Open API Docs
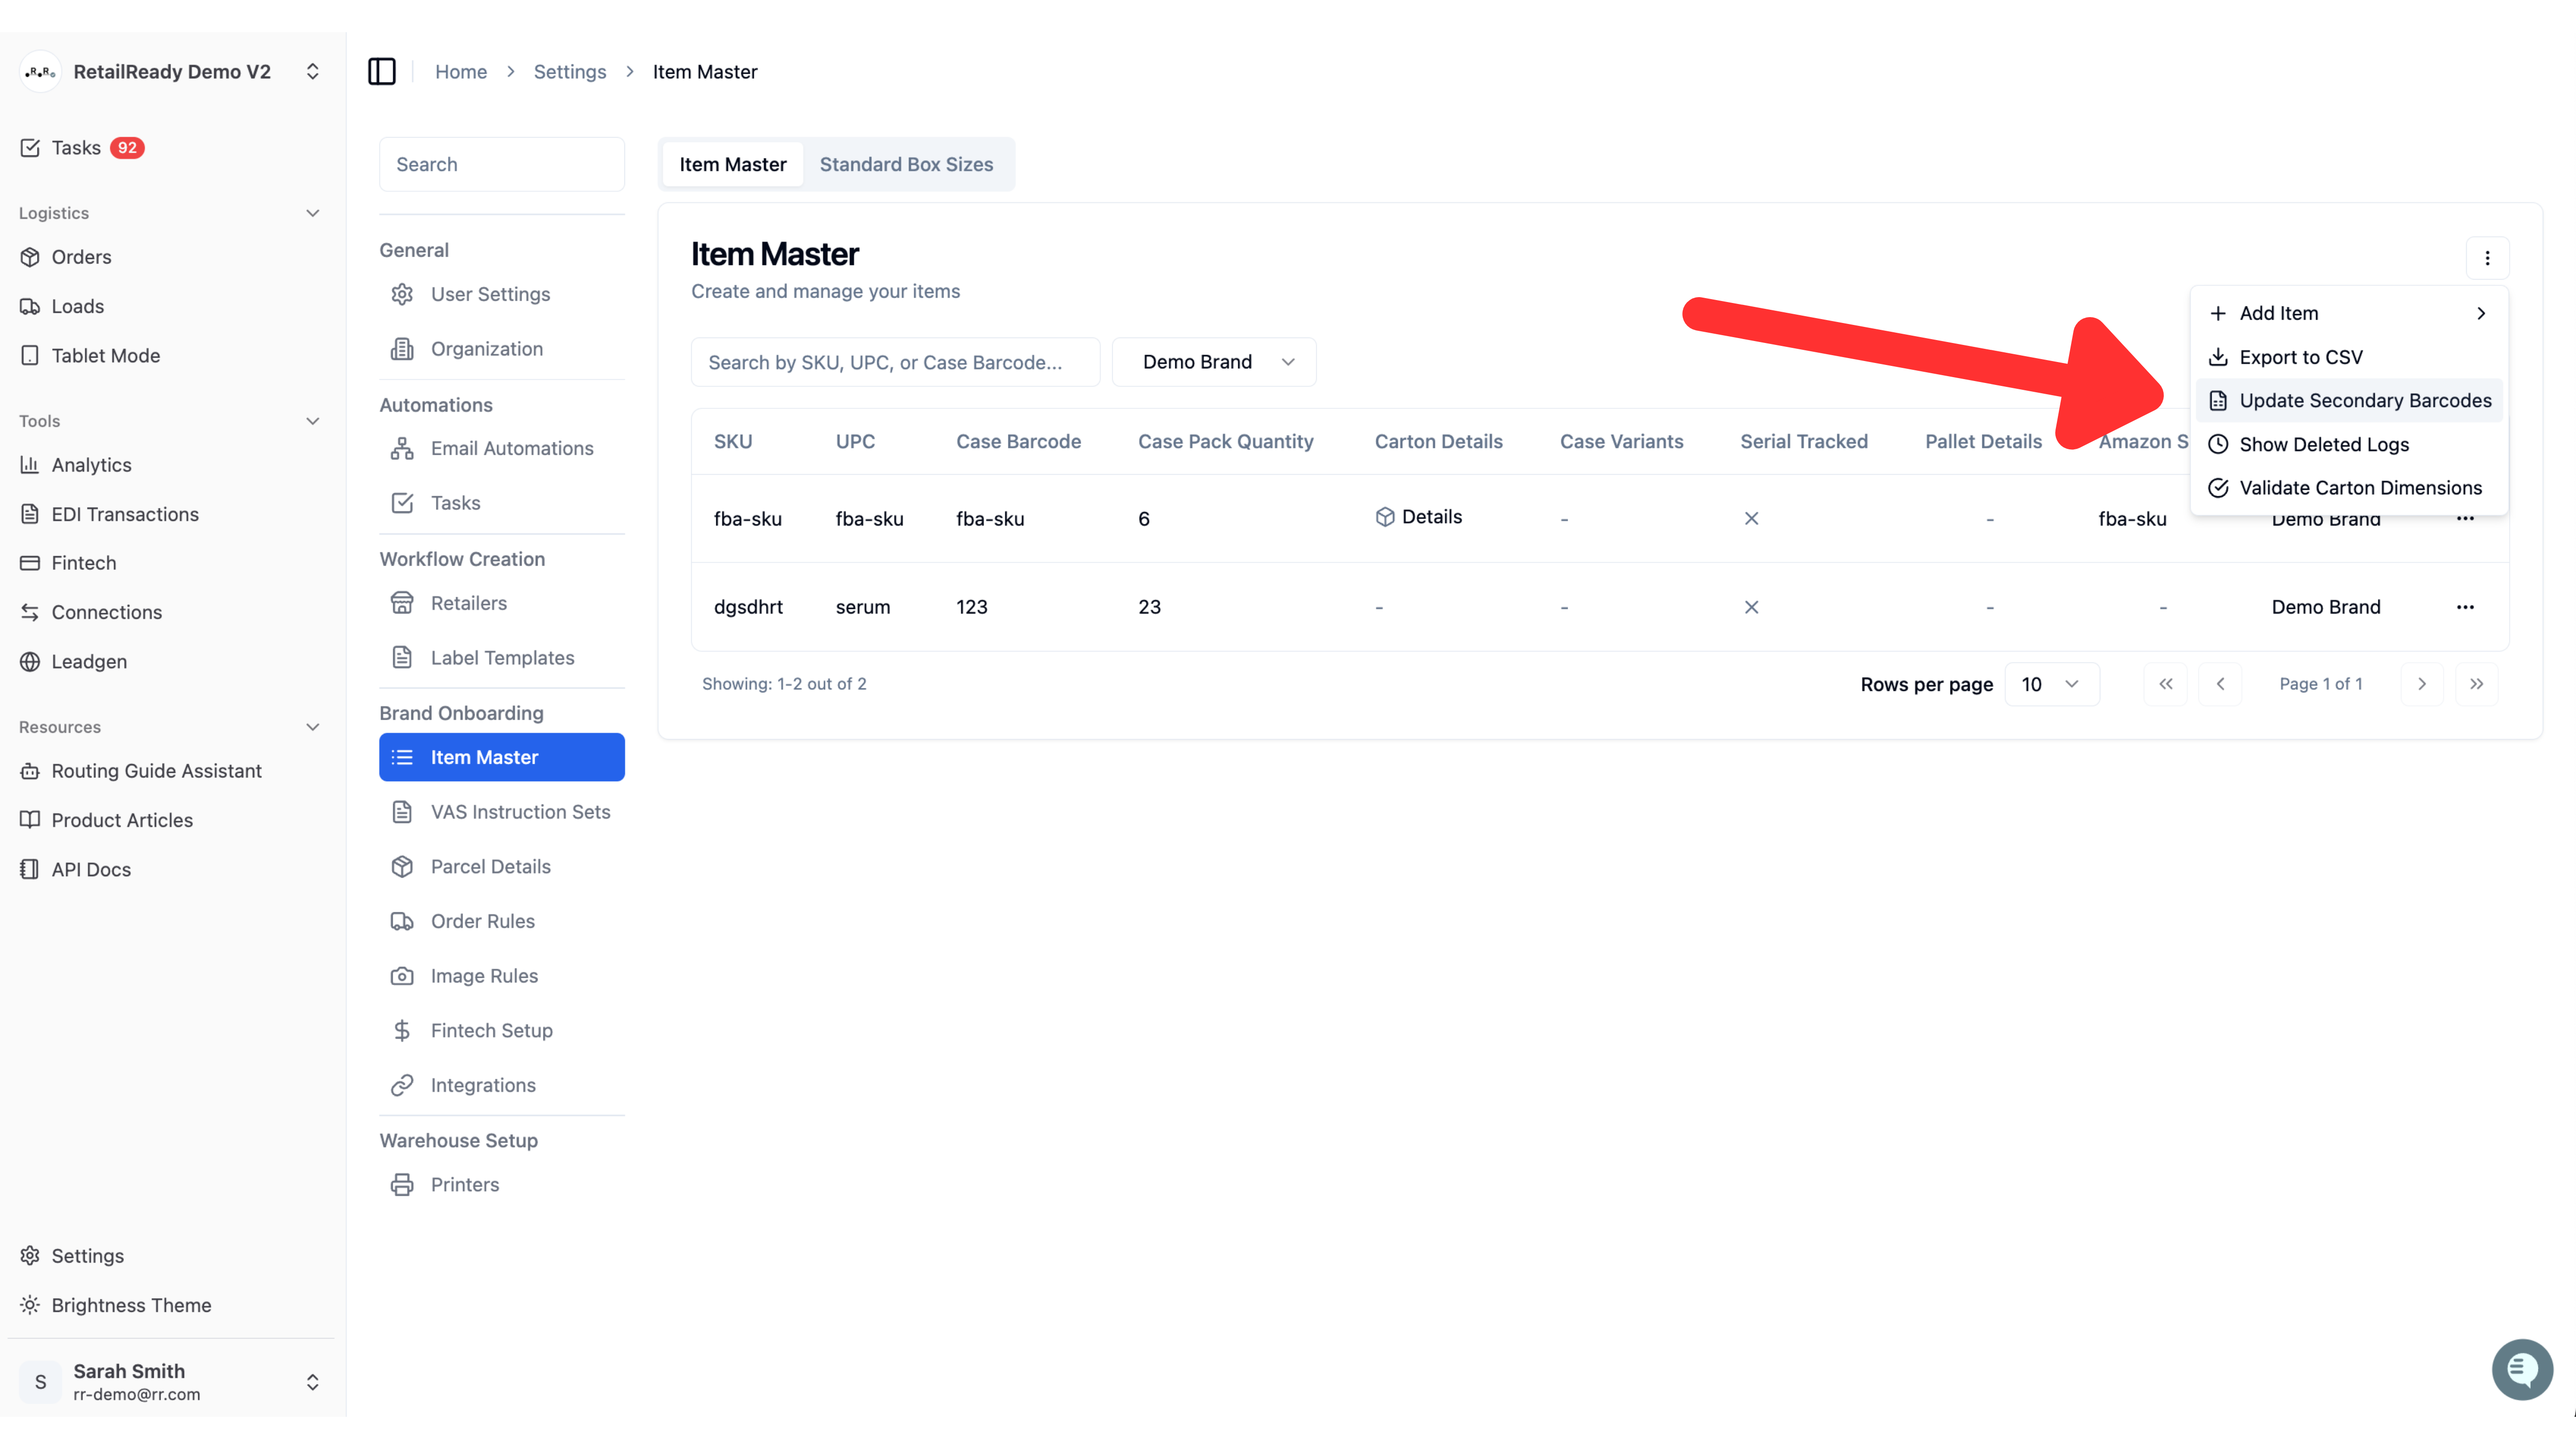The width and height of the screenshot is (2576, 1449). tap(75, 869)
